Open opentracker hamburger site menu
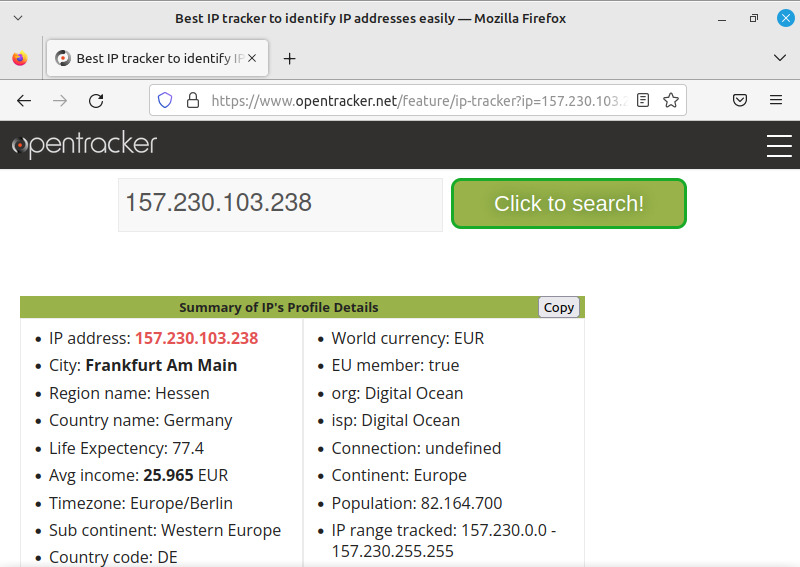This screenshot has width=800, height=567. pos(779,146)
